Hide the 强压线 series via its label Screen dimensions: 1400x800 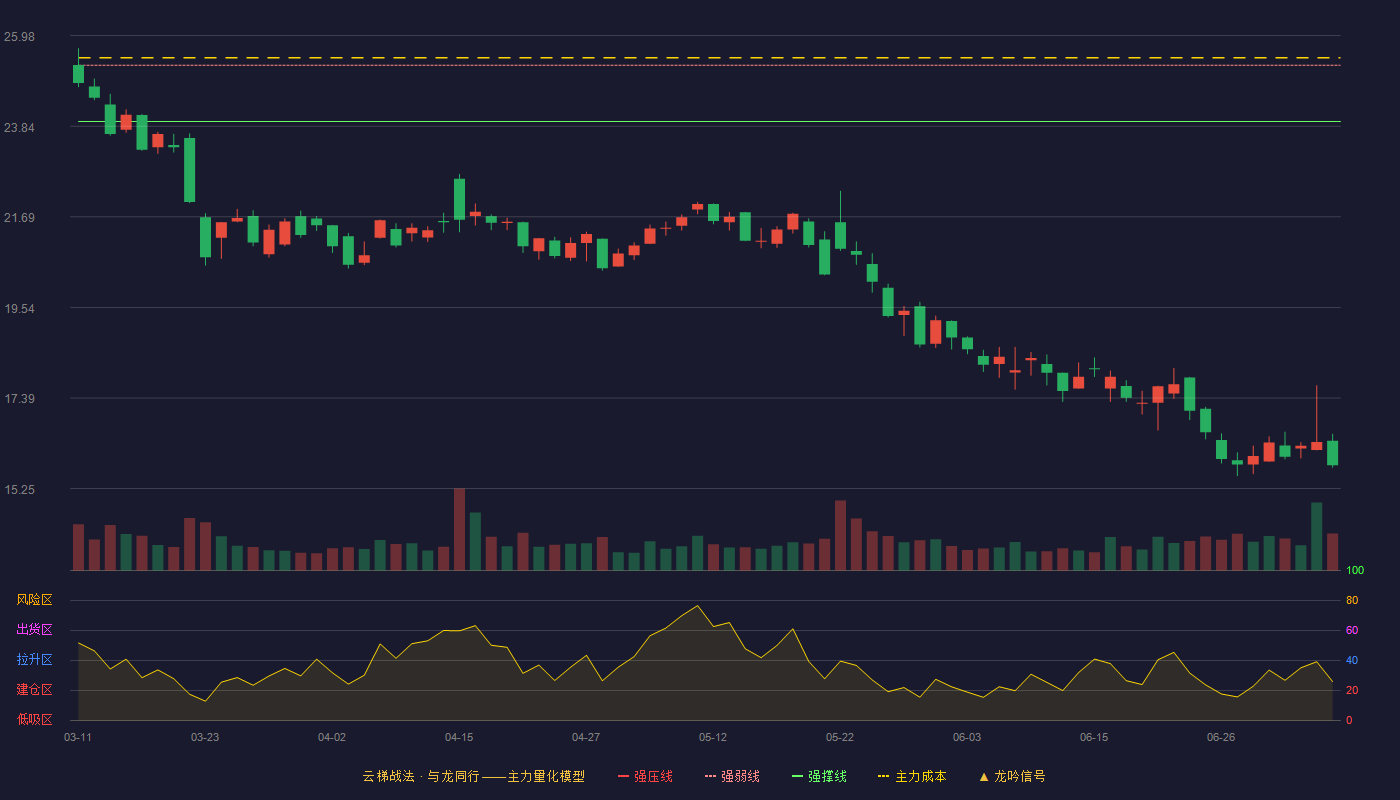[653, 776]
